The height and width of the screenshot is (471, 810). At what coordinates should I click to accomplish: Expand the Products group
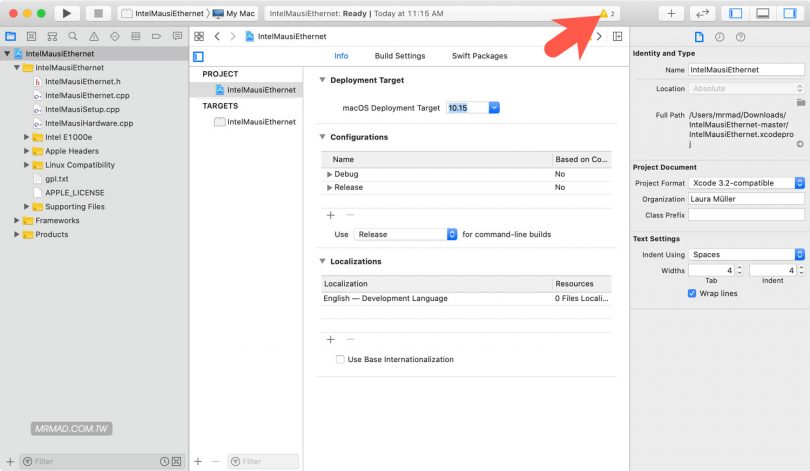coord(17,234)
